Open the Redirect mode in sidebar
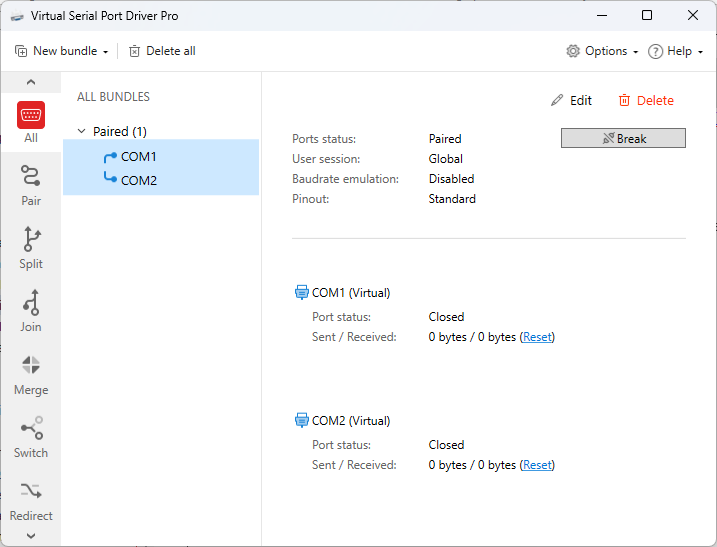717x547 pixels. [31, 501]
